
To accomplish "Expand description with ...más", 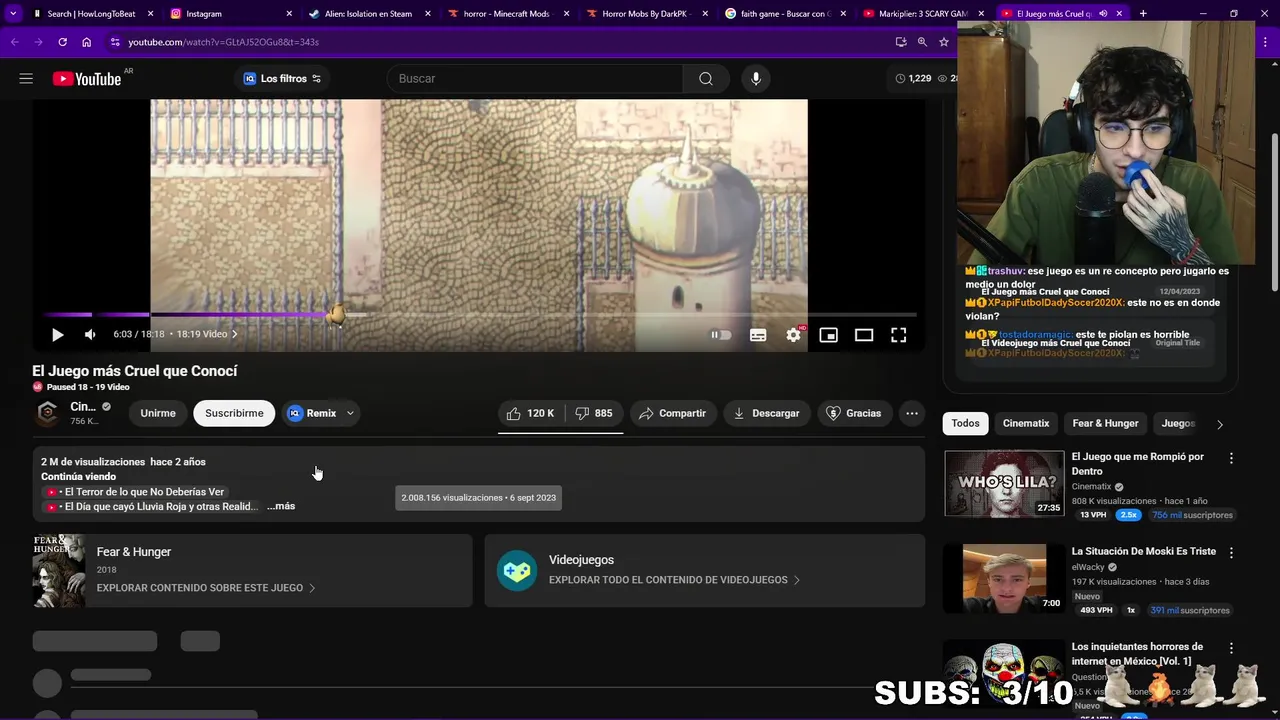I will click(x=281, y=506).
